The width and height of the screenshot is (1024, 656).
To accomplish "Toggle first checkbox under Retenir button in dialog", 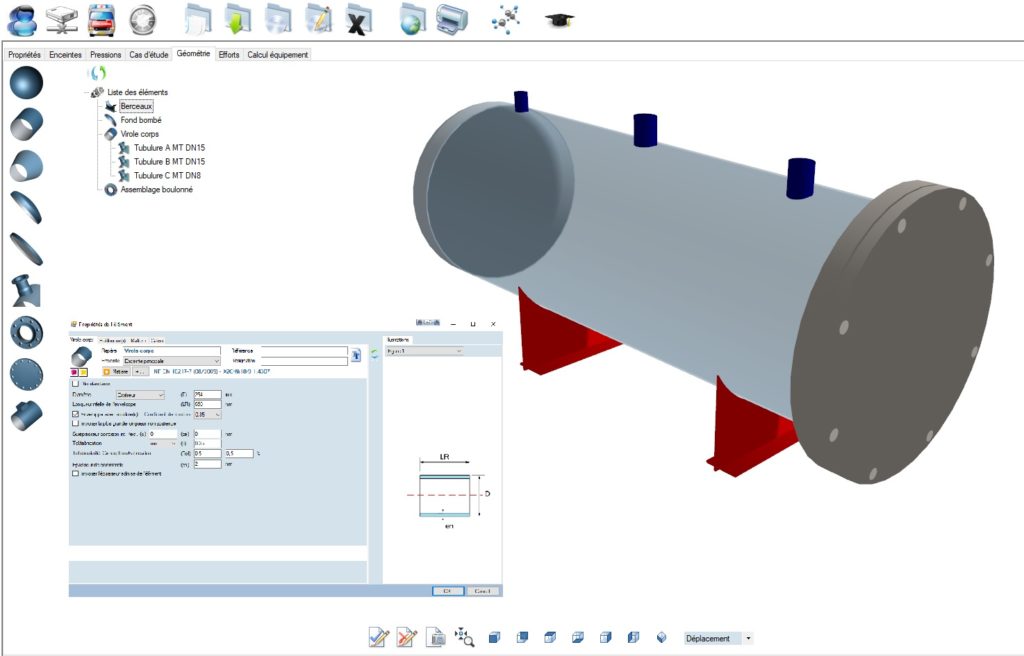I will point(75,384).
